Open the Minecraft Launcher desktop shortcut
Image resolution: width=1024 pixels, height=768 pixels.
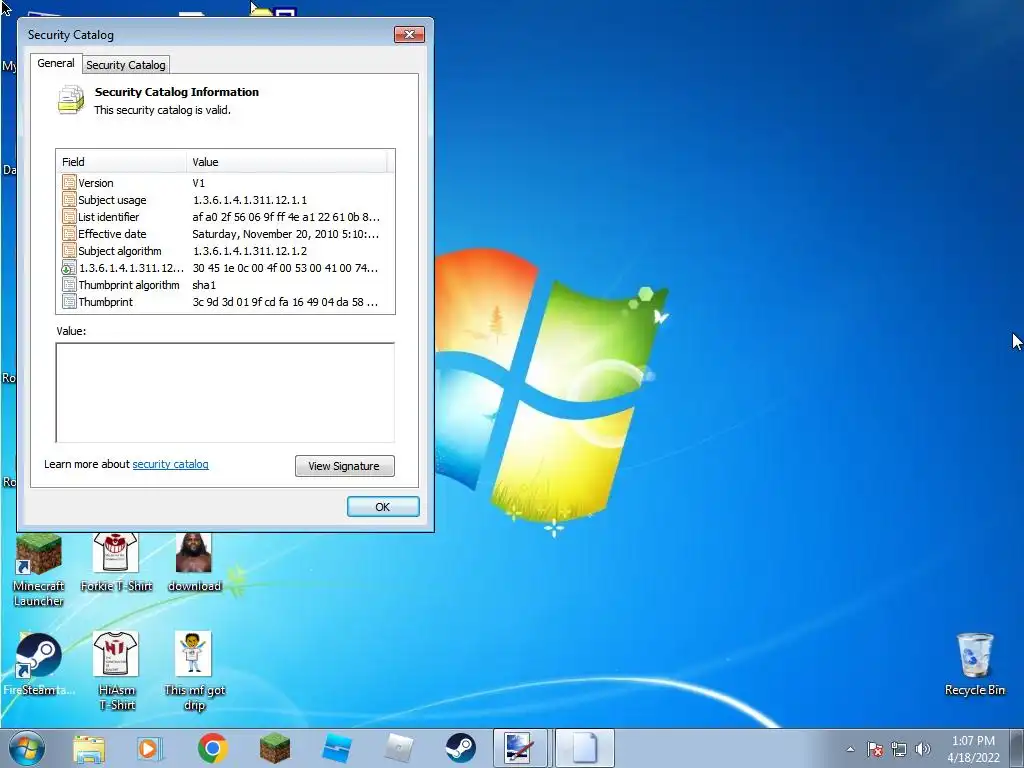39,569
